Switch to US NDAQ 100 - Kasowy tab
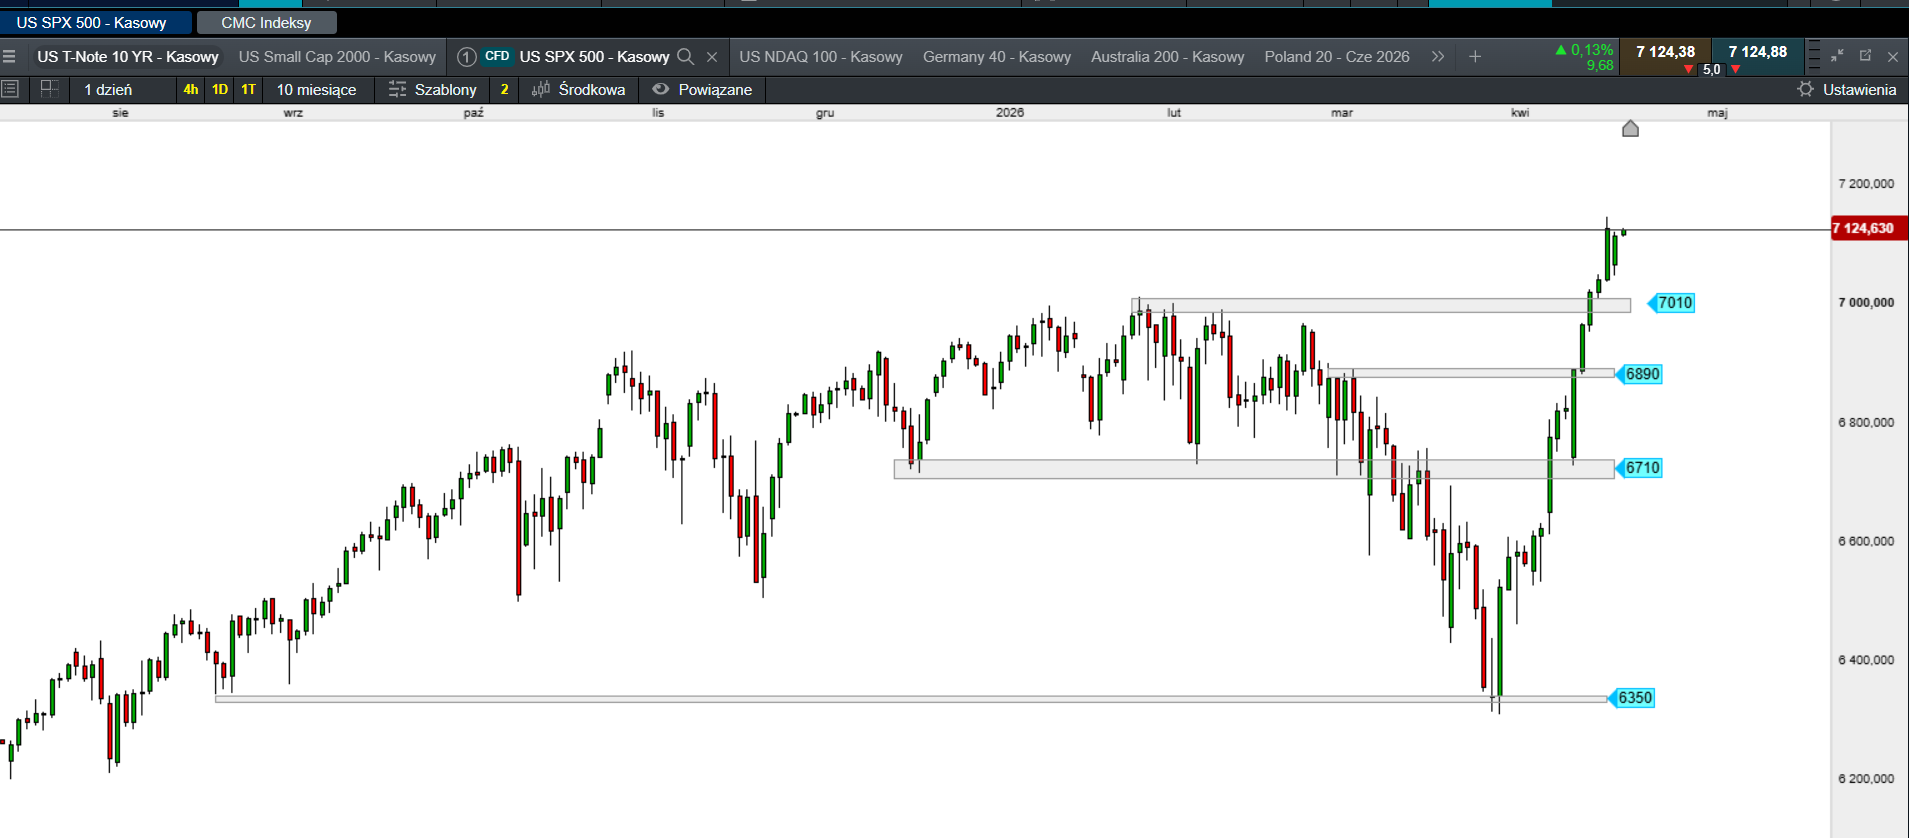The height and width of the screenshot is (838, 1909). pos(820,57)
